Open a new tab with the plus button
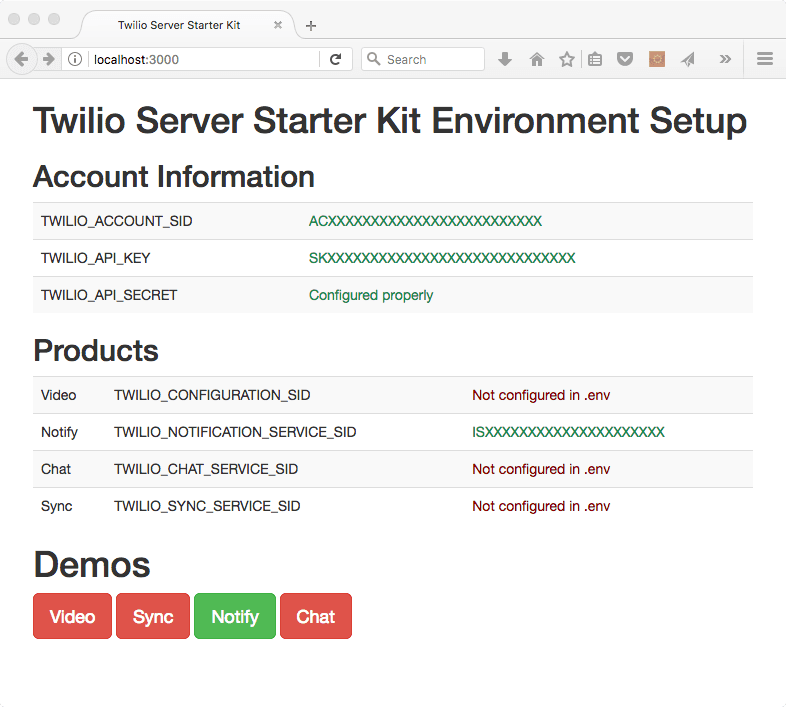786x707 pixels. pos(311,25)
